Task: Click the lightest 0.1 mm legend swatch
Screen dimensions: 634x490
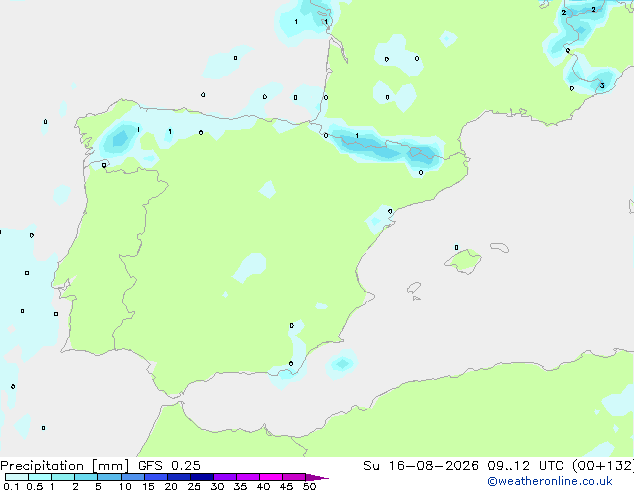Action: (x=17, y=477)
